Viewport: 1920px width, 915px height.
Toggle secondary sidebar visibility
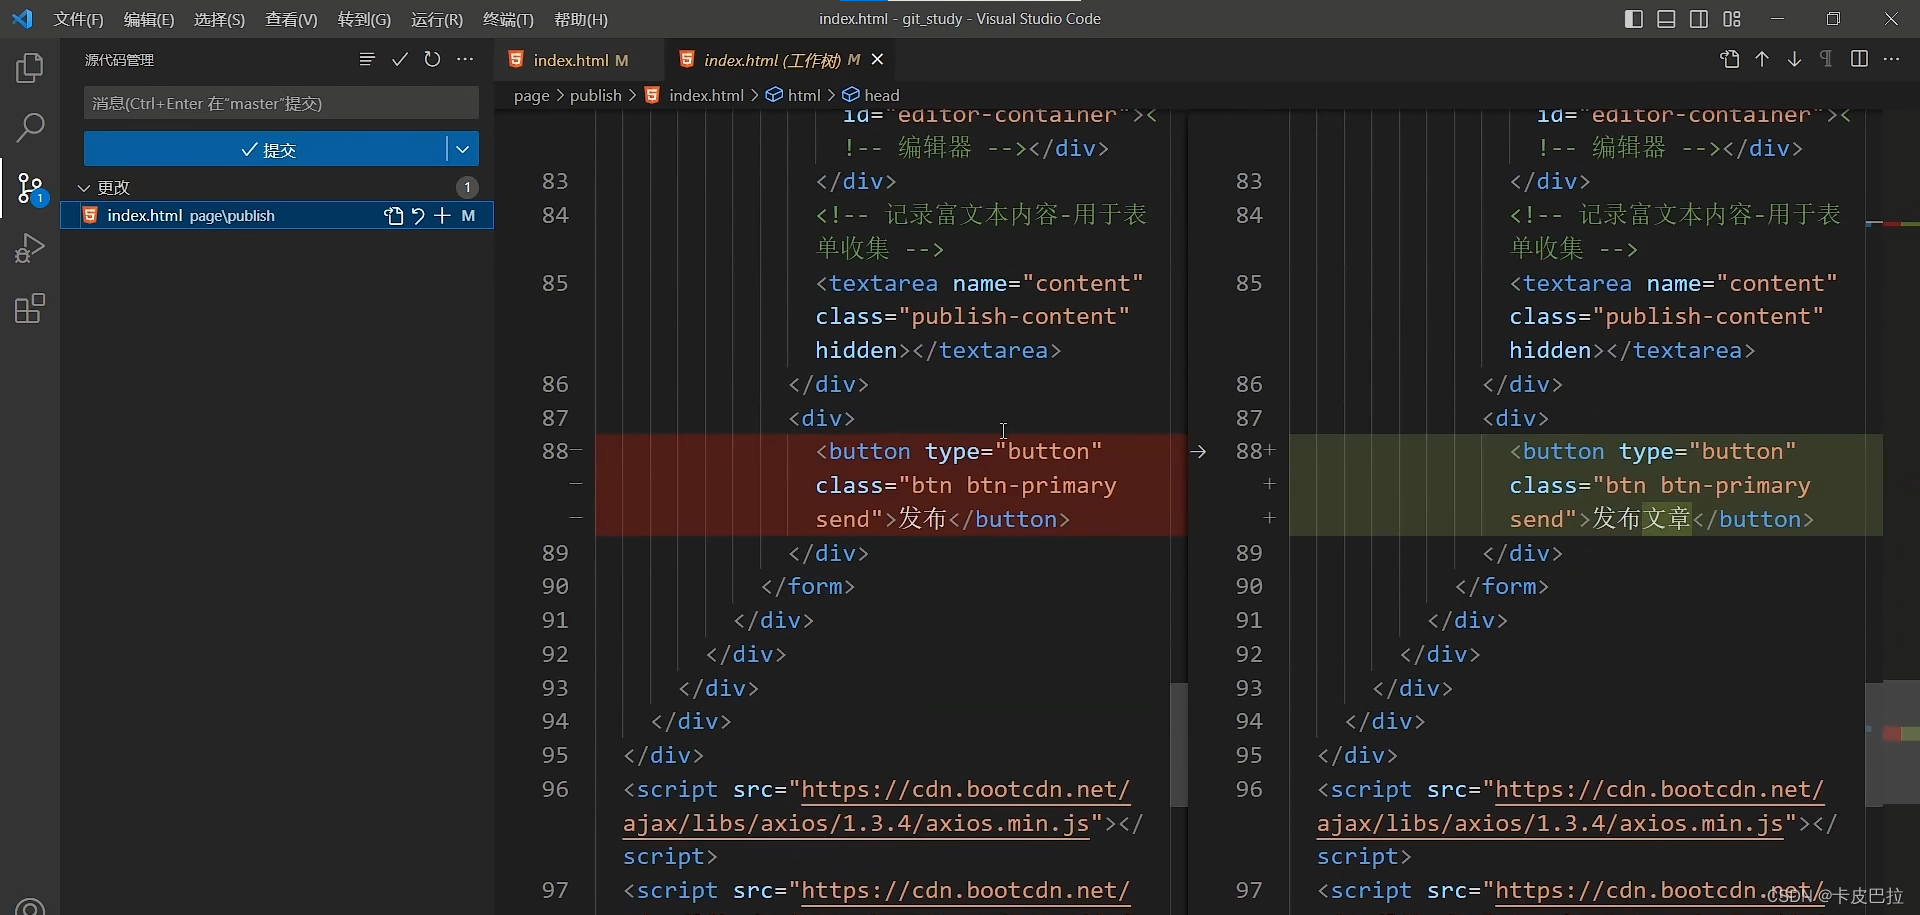1699,19
